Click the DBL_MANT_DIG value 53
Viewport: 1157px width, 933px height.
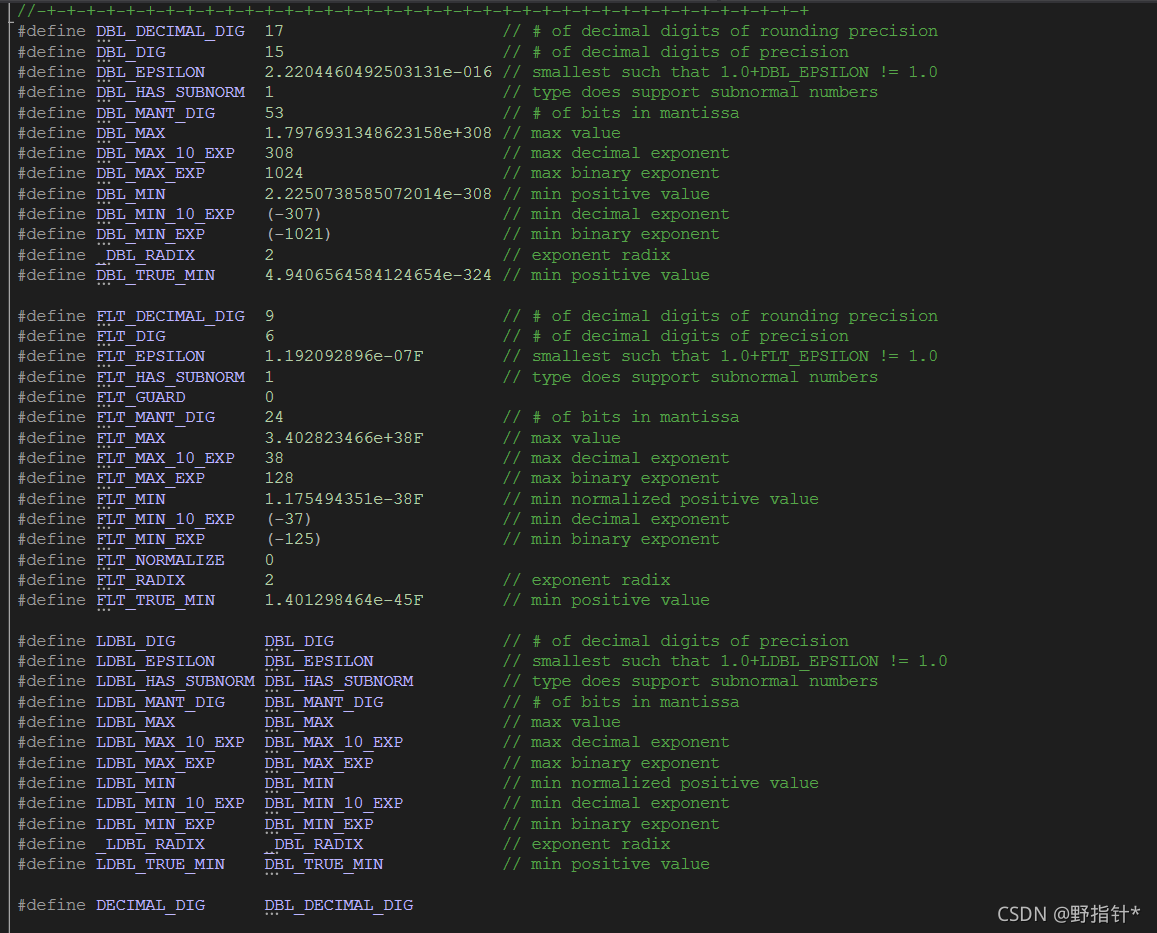(274, 112)
